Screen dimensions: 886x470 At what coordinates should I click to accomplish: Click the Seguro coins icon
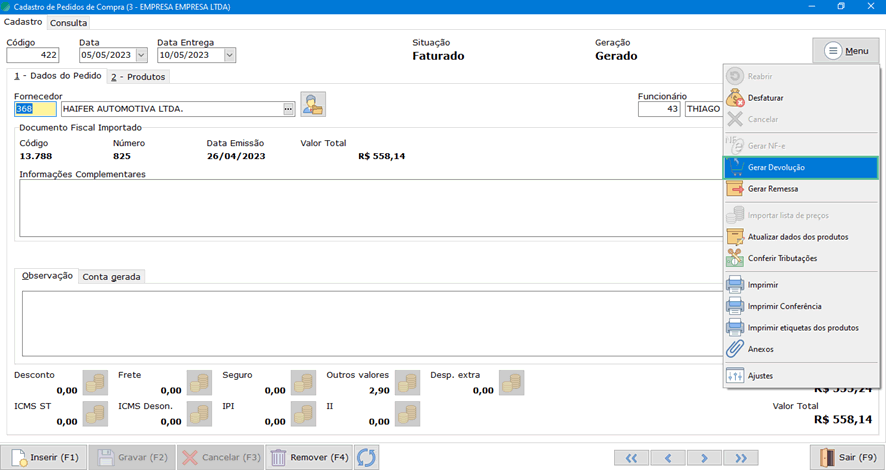point(303,383)
